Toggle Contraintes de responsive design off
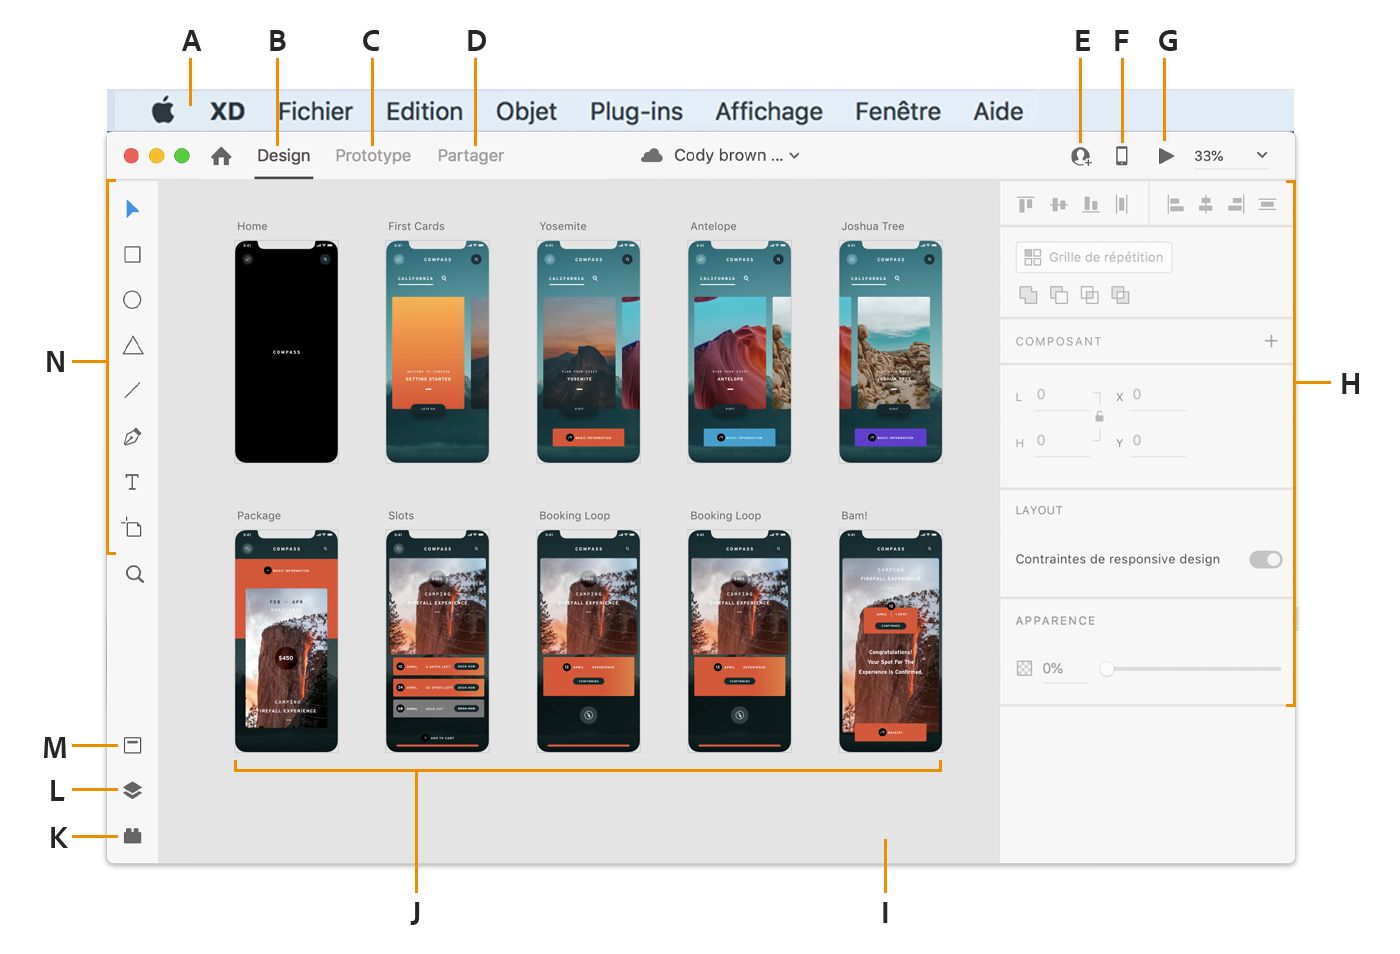Image resolution: width=1400 pixels, height=954 pixels. (1265, 559)
